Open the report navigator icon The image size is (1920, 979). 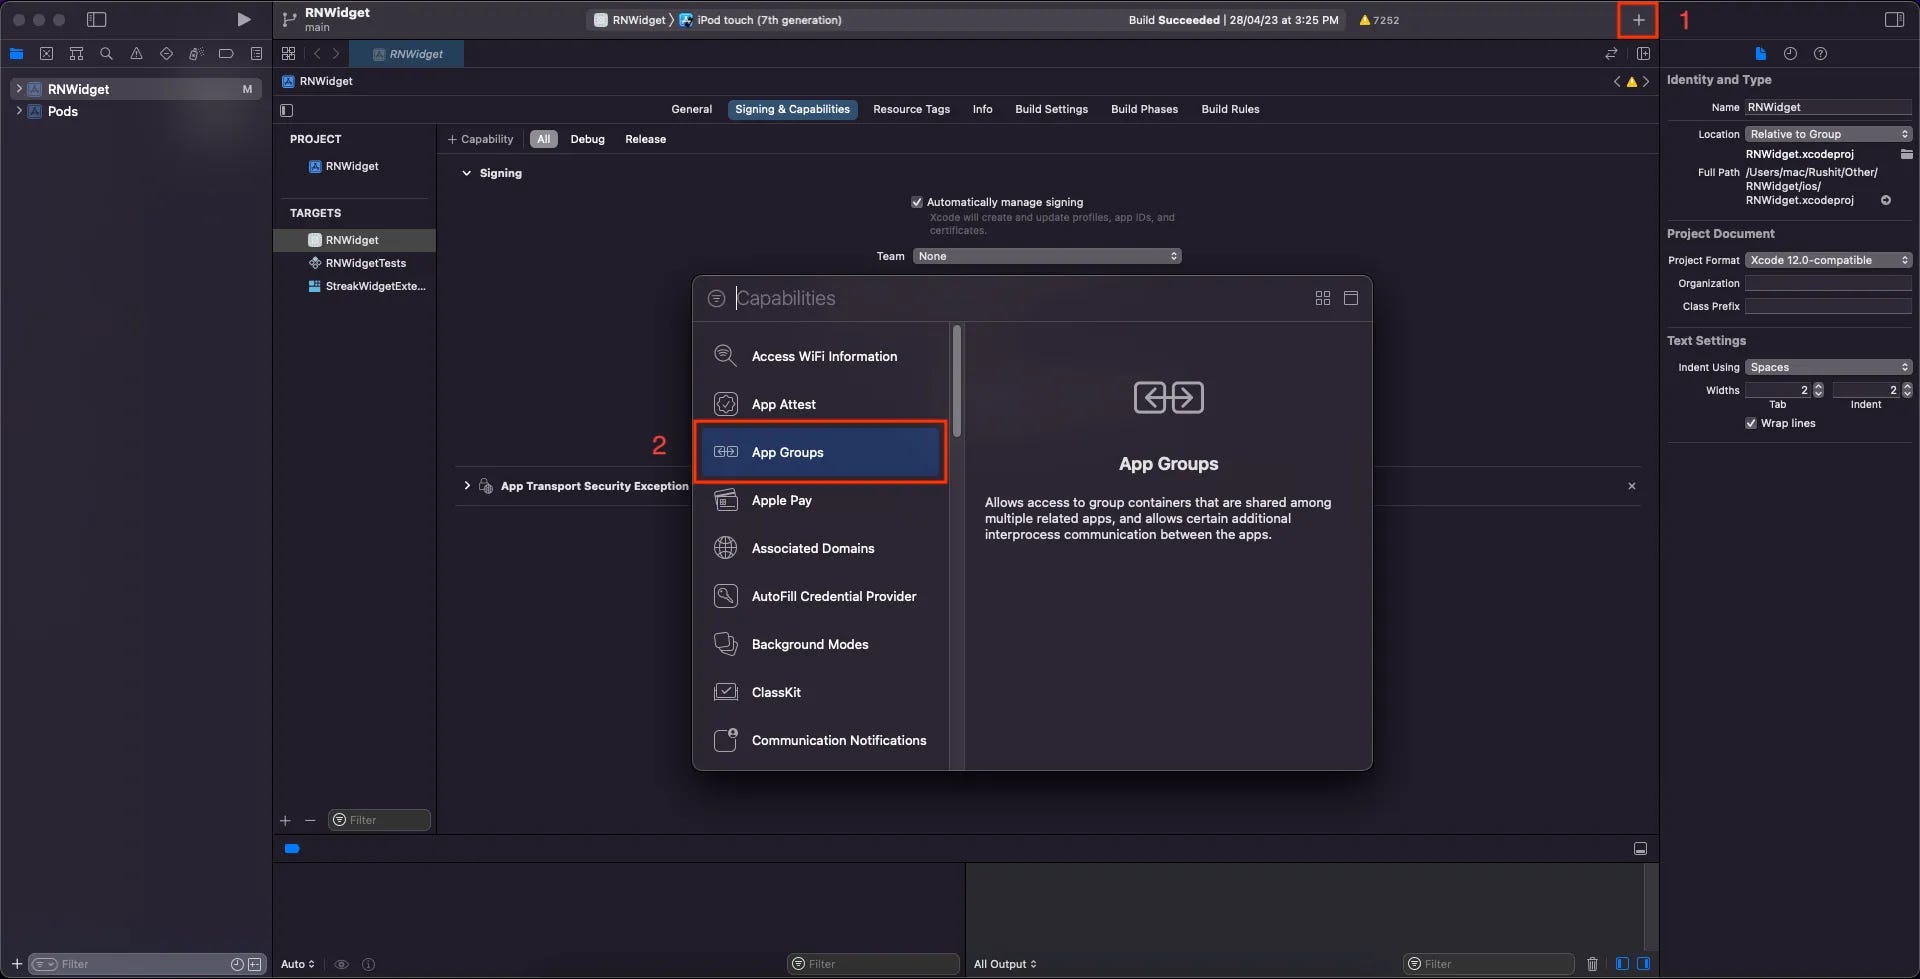click(x=256, y=54)
